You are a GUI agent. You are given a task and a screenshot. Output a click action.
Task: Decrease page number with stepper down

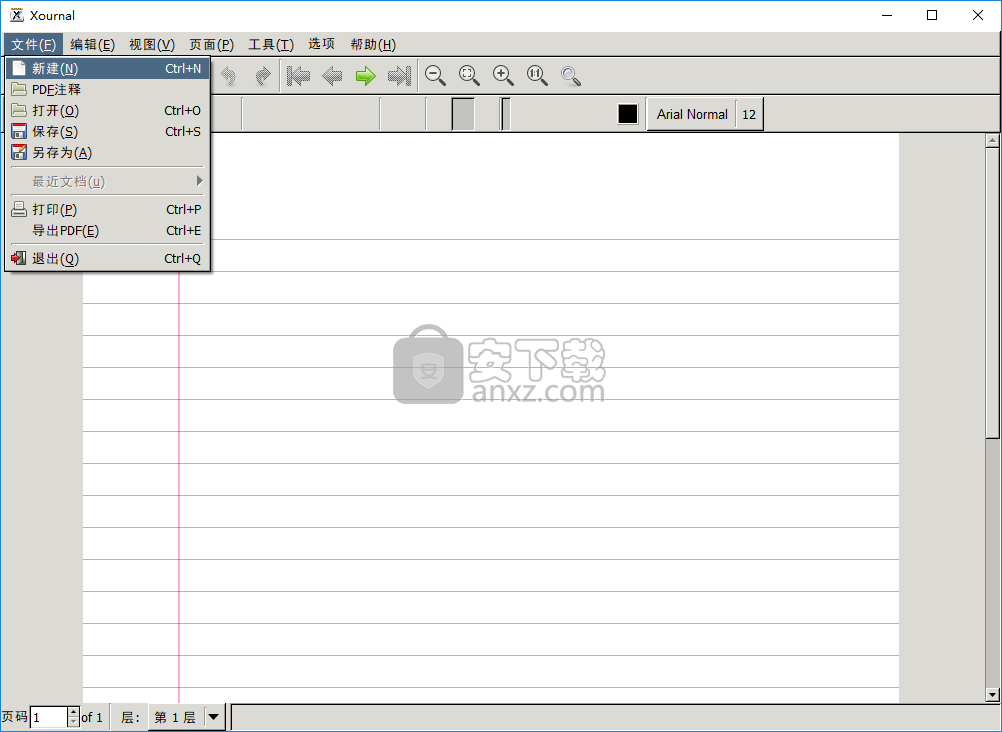click(73, 722)
